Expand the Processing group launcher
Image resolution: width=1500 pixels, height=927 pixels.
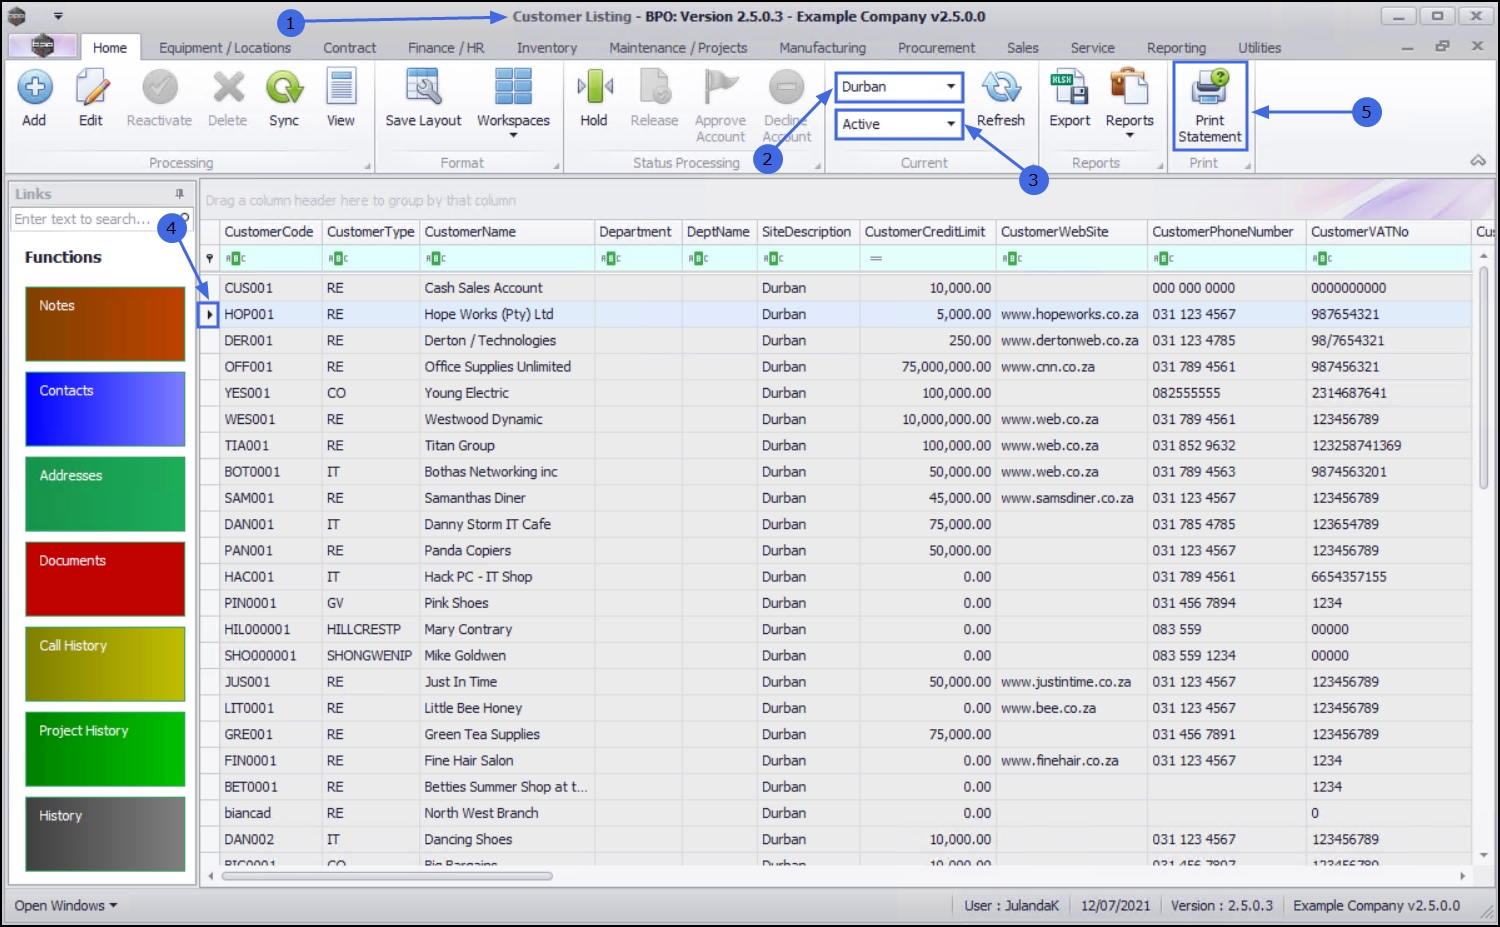(367, 166)
